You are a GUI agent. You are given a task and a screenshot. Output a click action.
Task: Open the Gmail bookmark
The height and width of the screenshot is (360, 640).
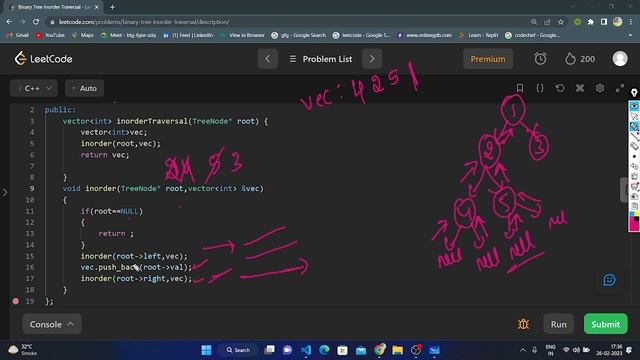(x=18, y=35)
